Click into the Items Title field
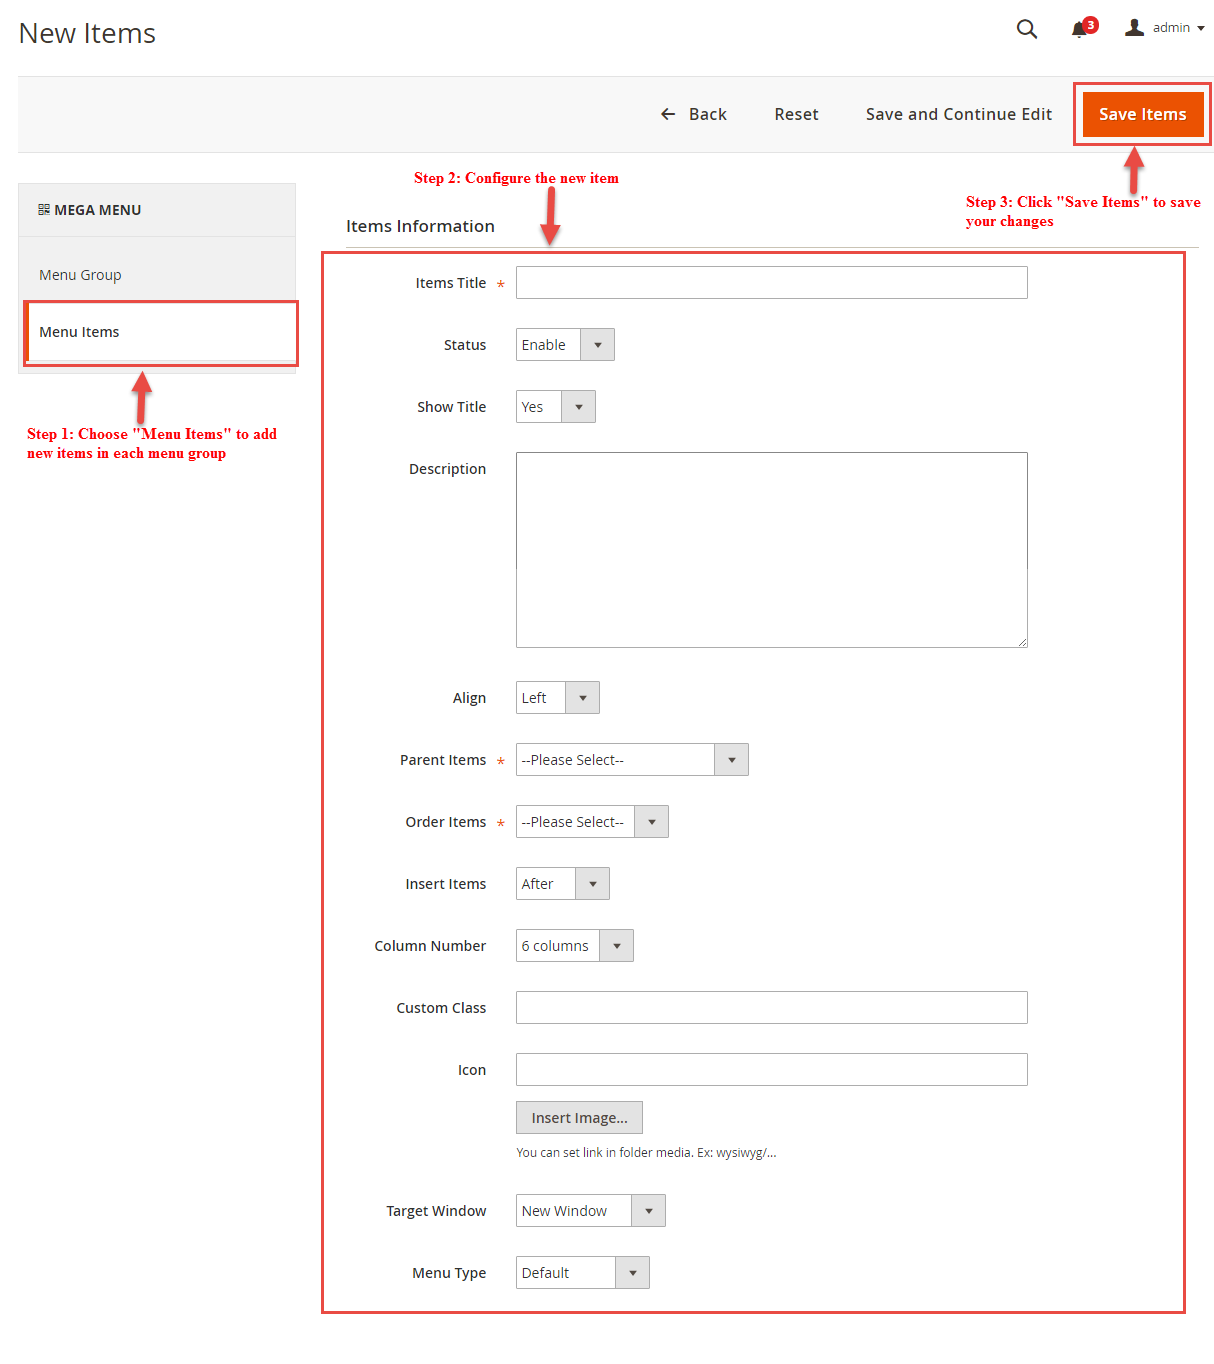This screenshot has width=1214, height=1364. coord(771,283)
